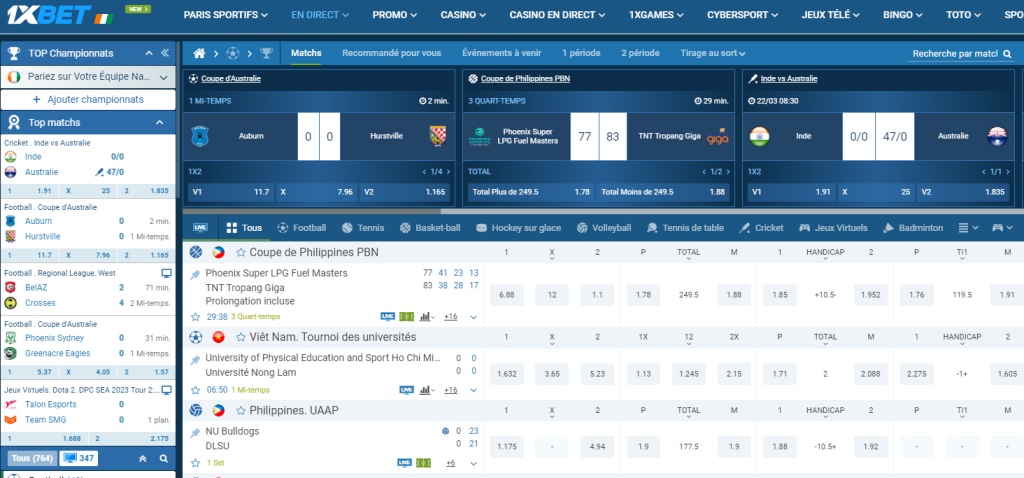Select odds 1.632 for University of Physical Education
The image size is (1024, 478).
point(507,374)
